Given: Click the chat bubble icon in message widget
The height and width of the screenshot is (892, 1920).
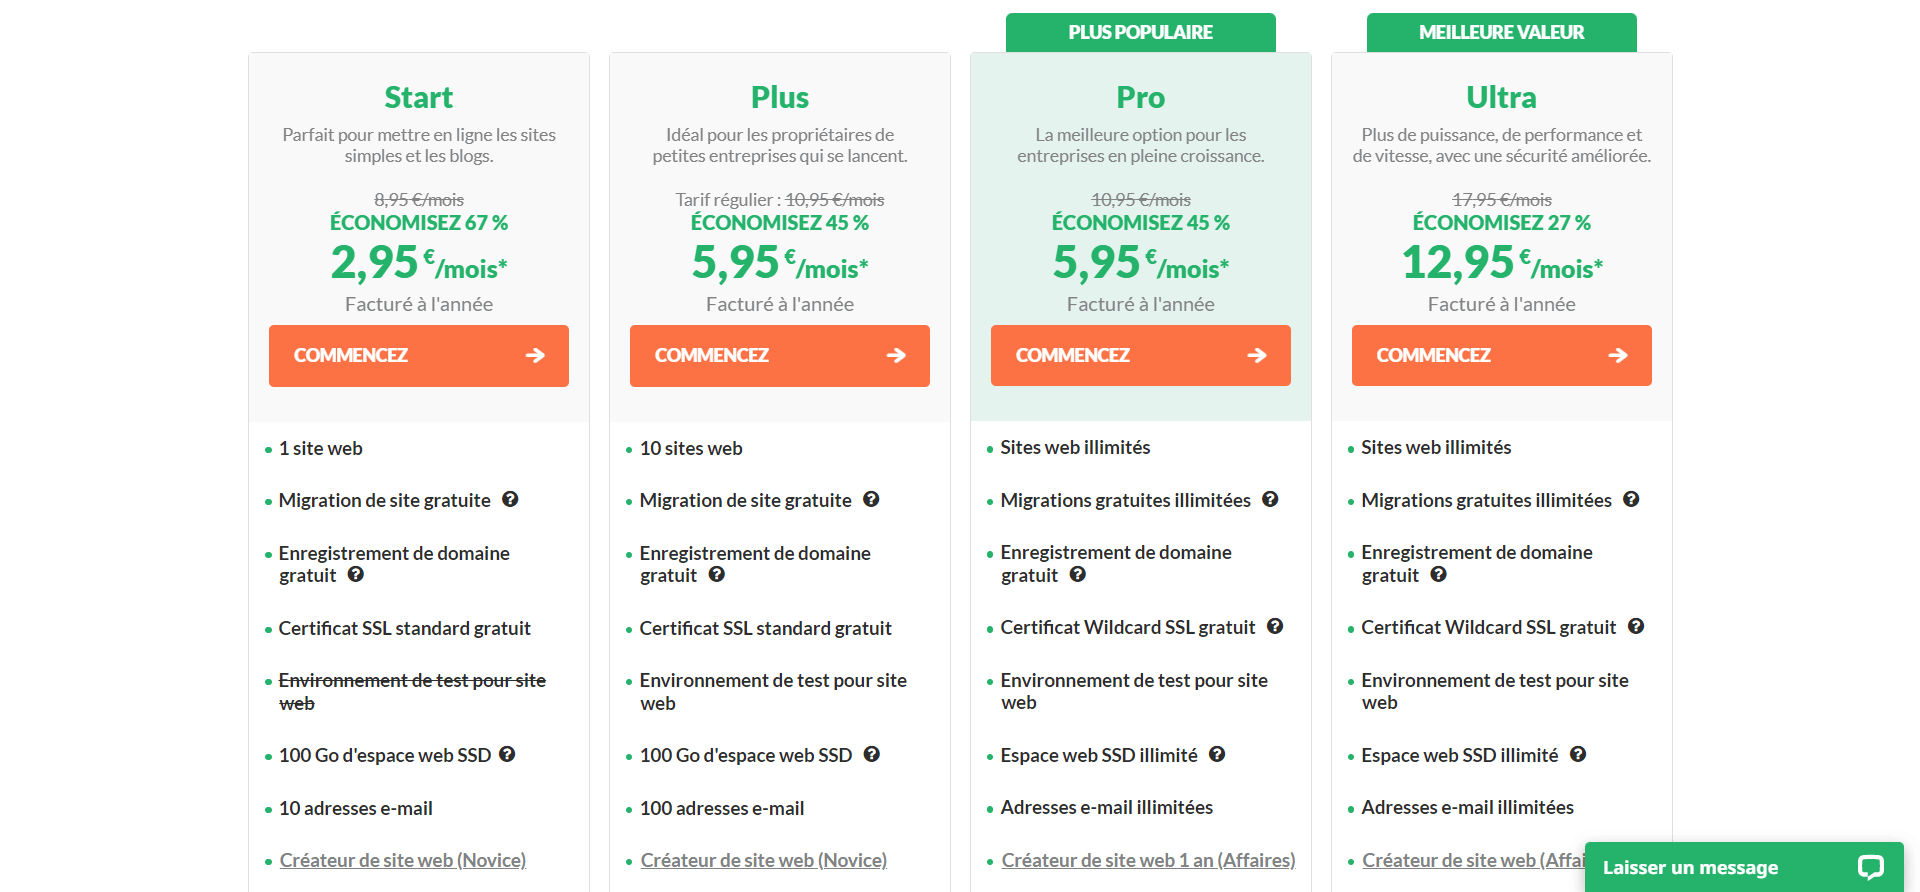Looking at the screenshot, I should click(1870, 868).
